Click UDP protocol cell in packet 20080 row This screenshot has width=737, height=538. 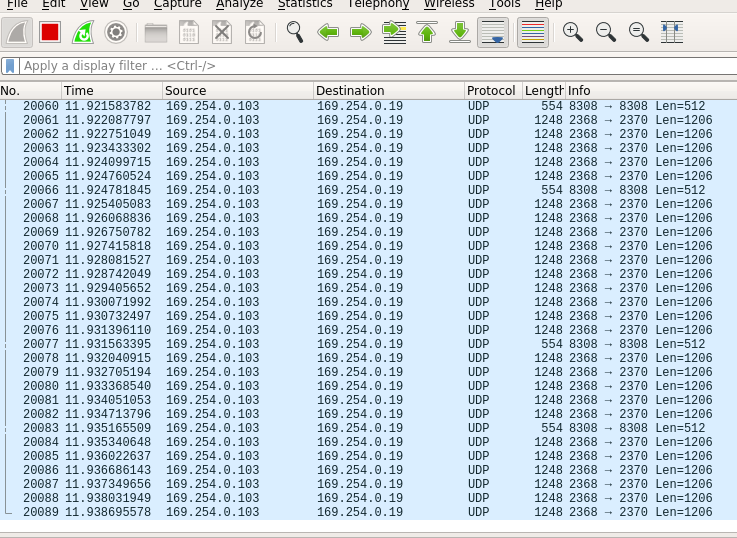point(478,386)
